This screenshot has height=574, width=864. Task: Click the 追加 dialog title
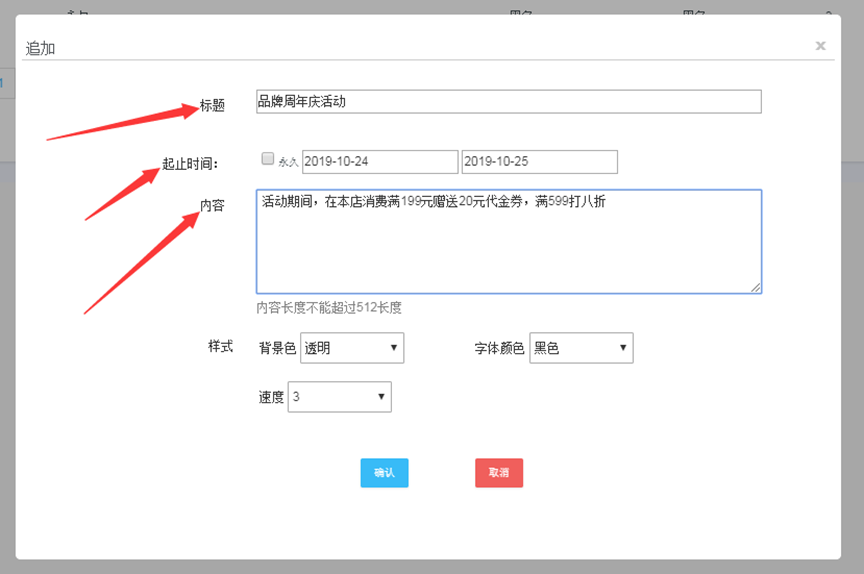(40, 48)
